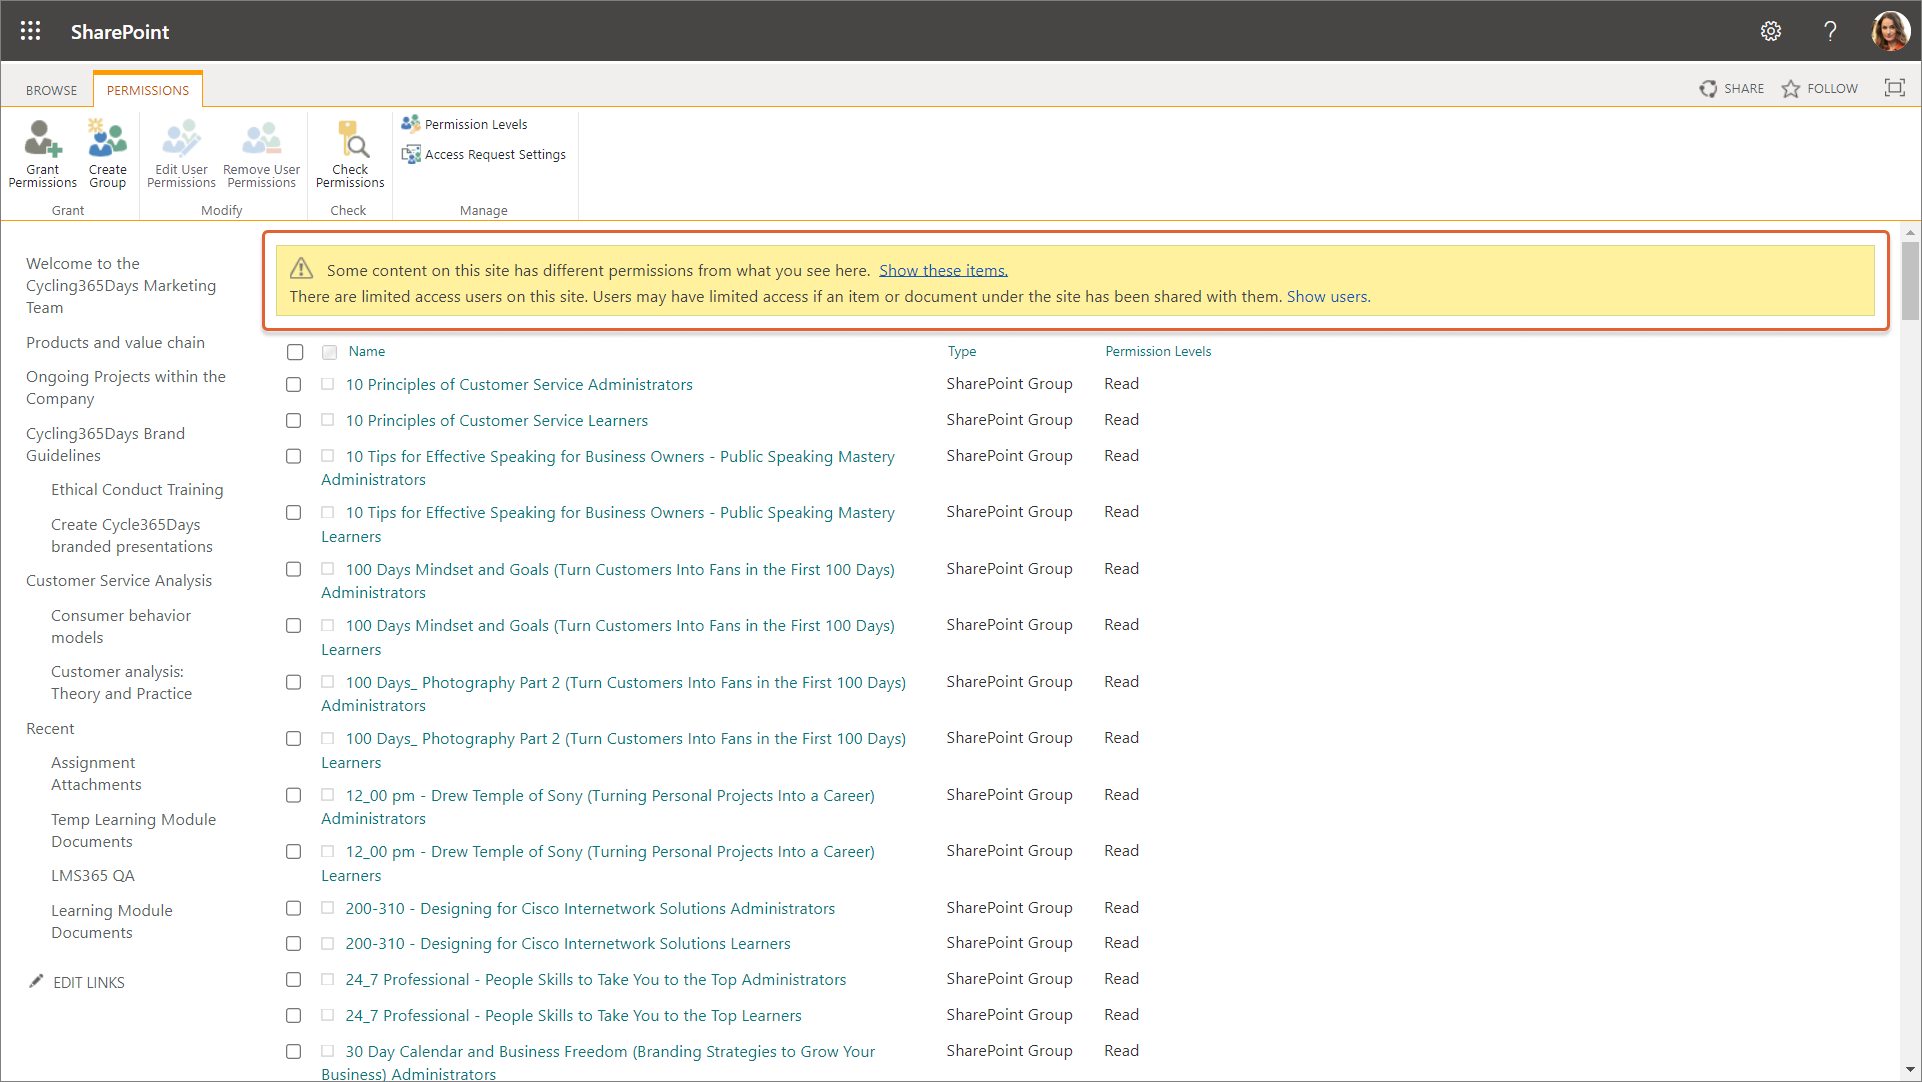Image resolution: width=1922 pixels, height=1082 pixels.
Task: Tick the select-all checkbox by the Name header
Action: tap(295, 352)
